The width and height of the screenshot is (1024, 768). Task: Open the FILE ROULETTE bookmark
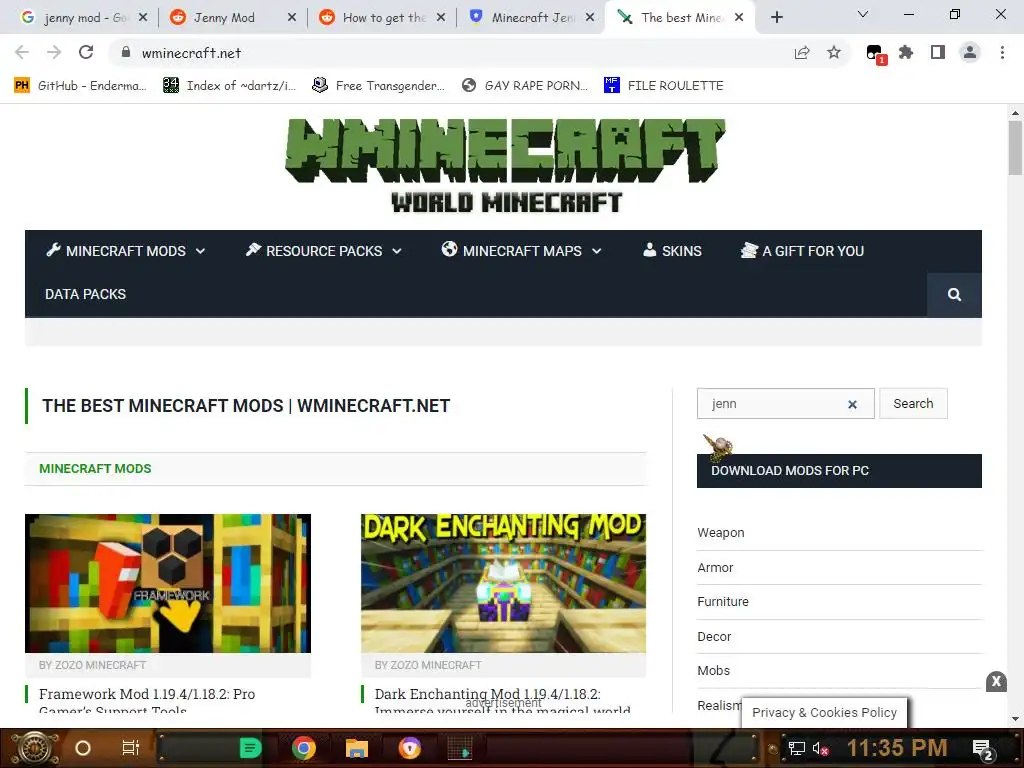pos(664,86)
